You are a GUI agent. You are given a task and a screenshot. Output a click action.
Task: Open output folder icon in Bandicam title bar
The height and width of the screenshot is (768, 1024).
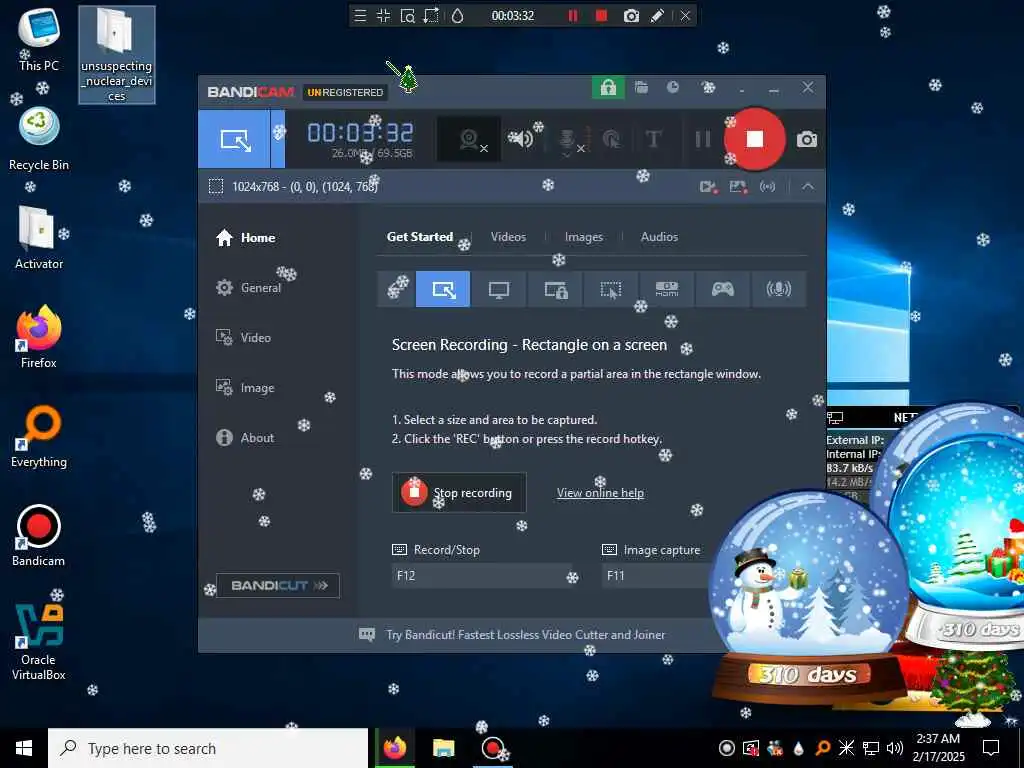click(x=641, y=88)
